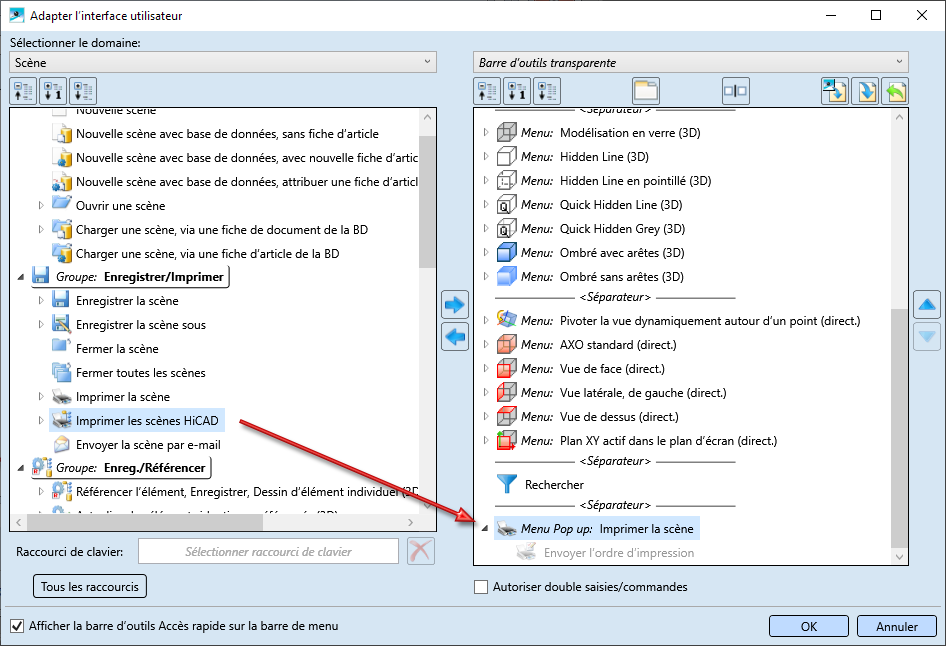The height and width of the screenshot is (646, 946).
Task: Click Vue de face cube icon
Action: pyautogui.click(x=507, y=369)
